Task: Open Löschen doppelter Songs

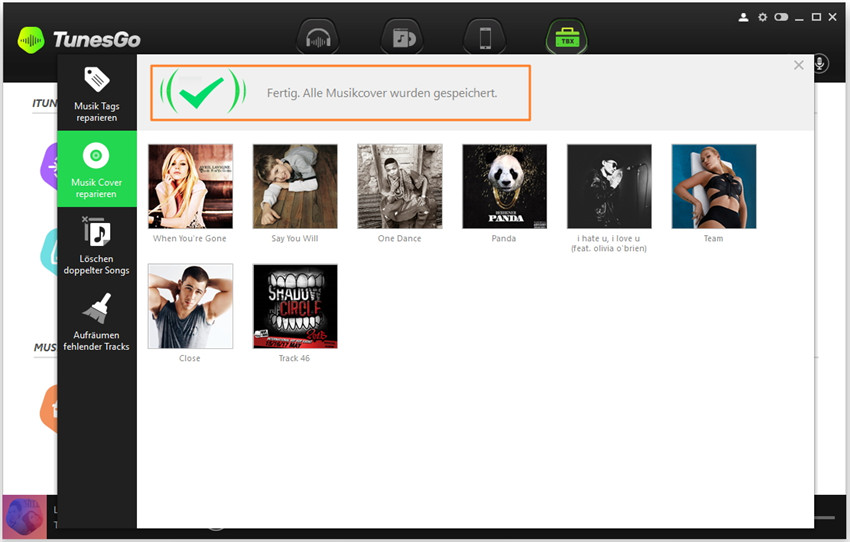Action: pyautogui.click(x=97, y=246)
